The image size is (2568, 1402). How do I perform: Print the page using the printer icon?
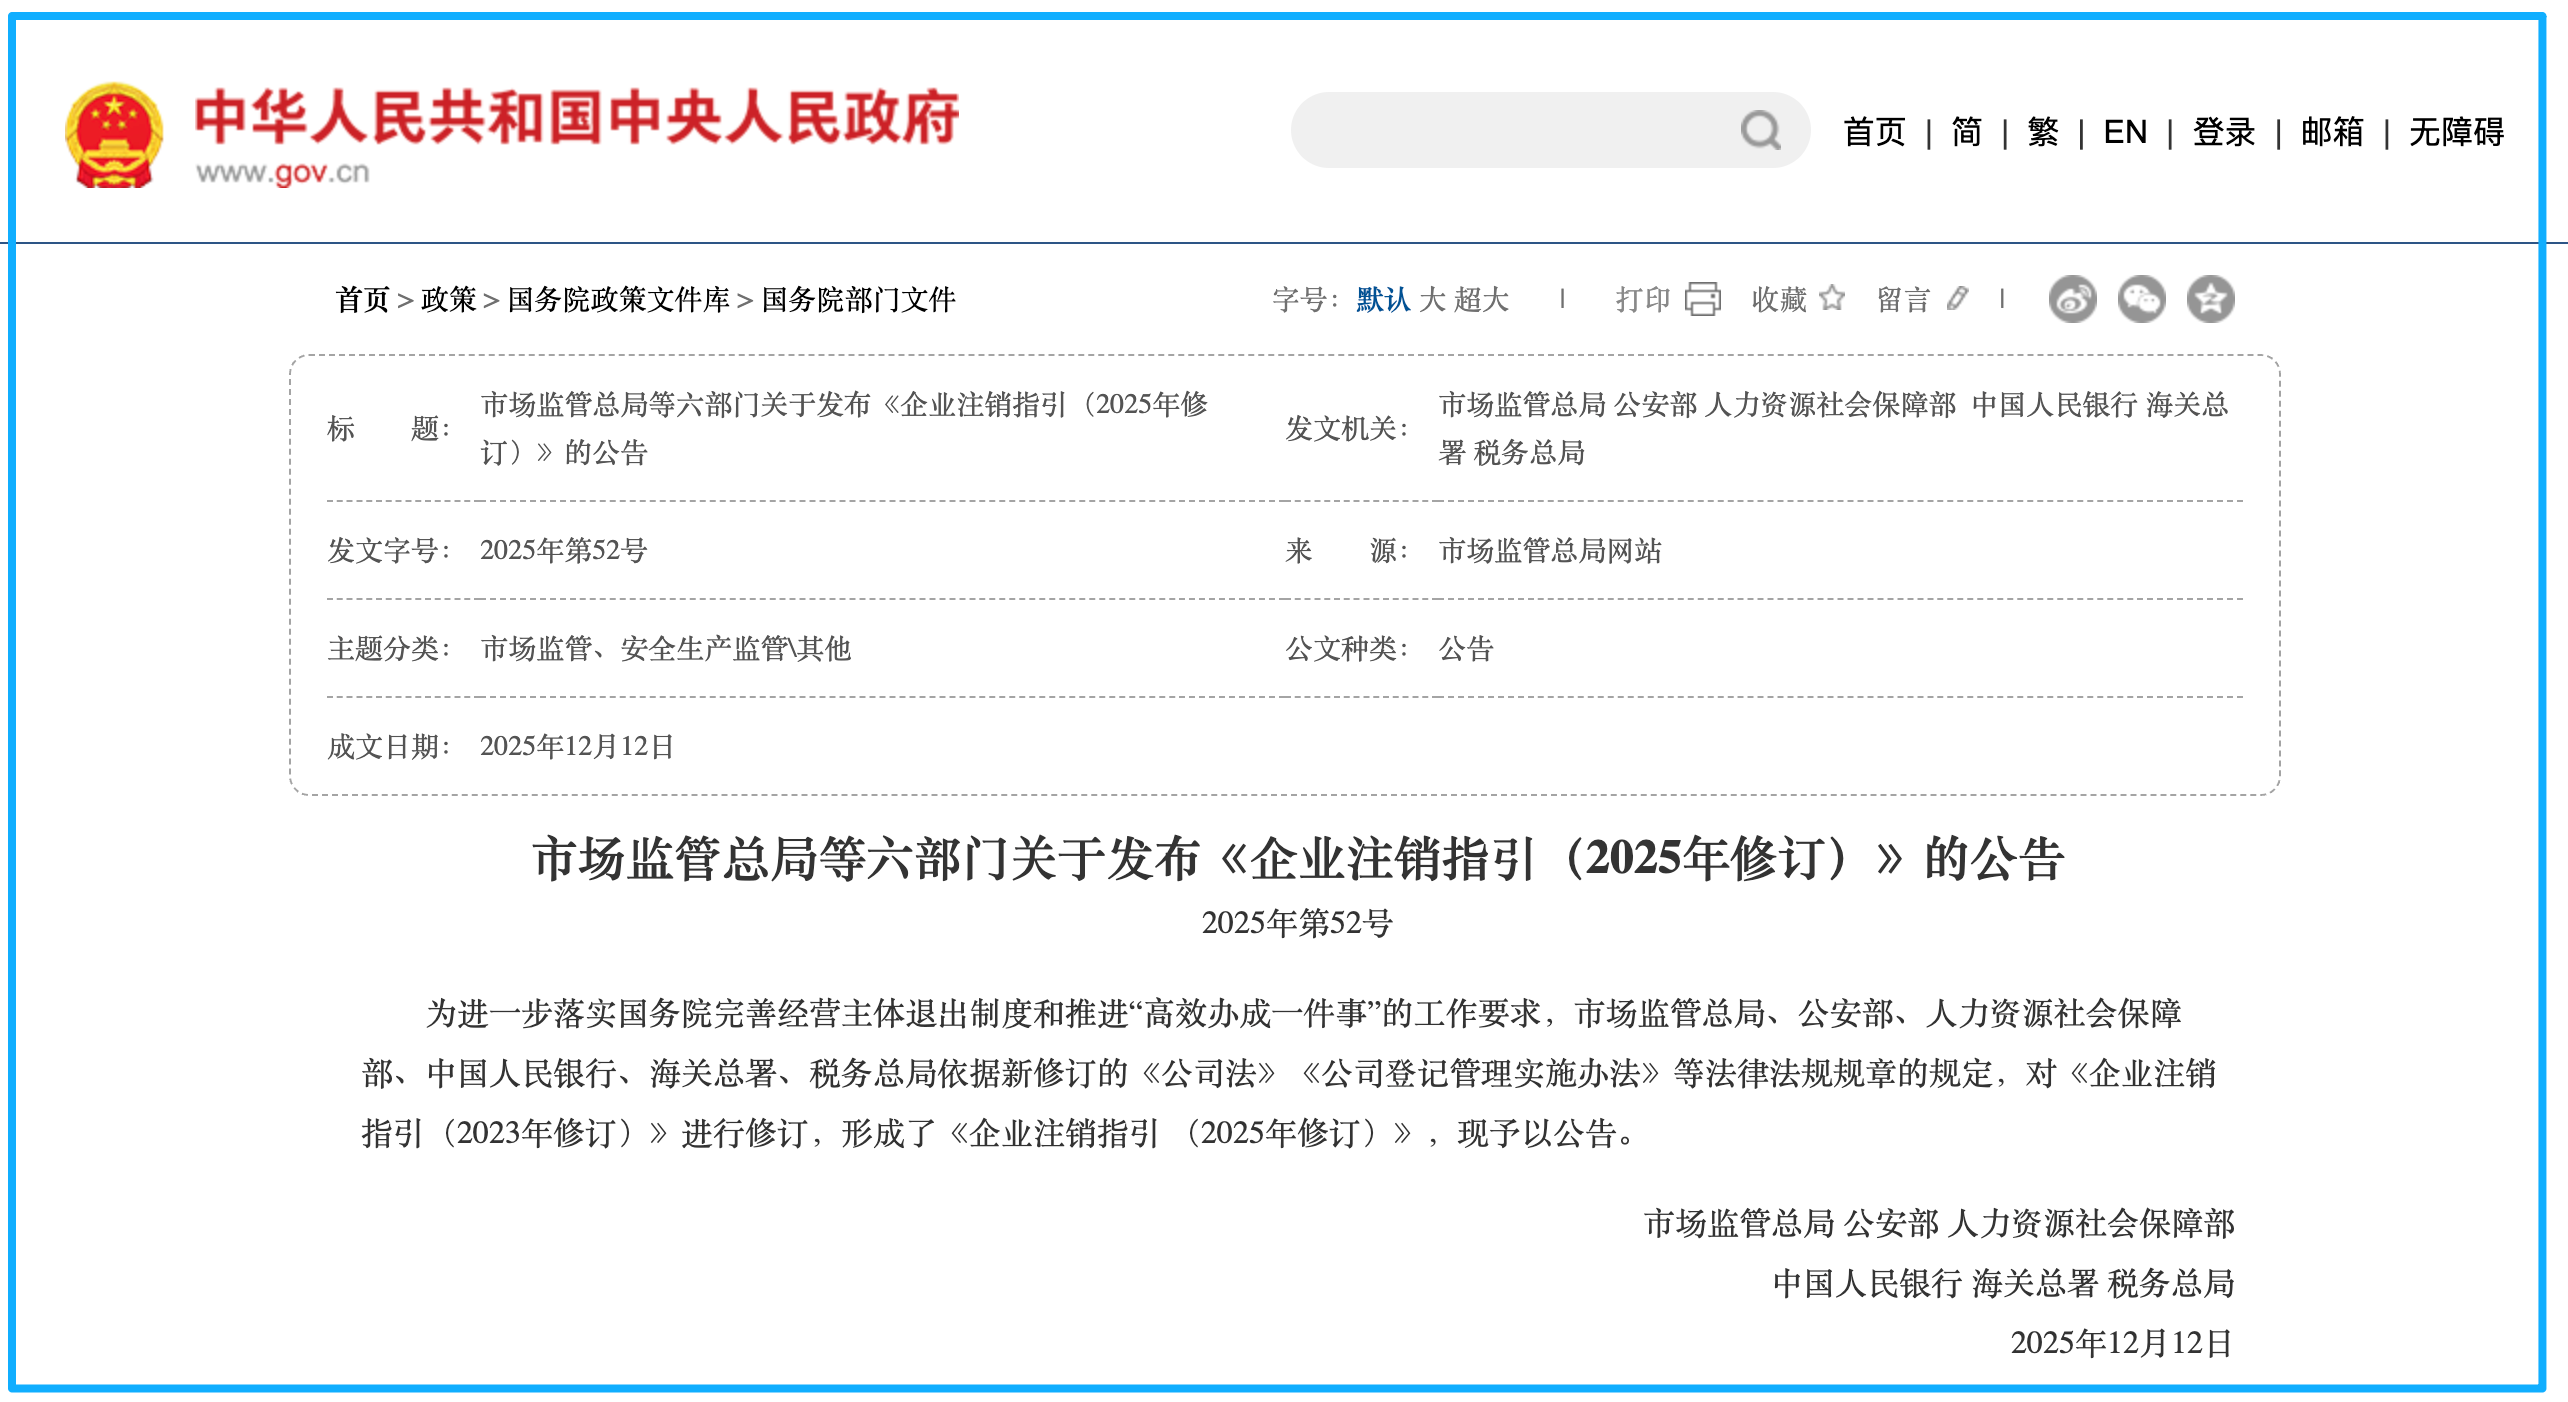(x=1702, y=298)
